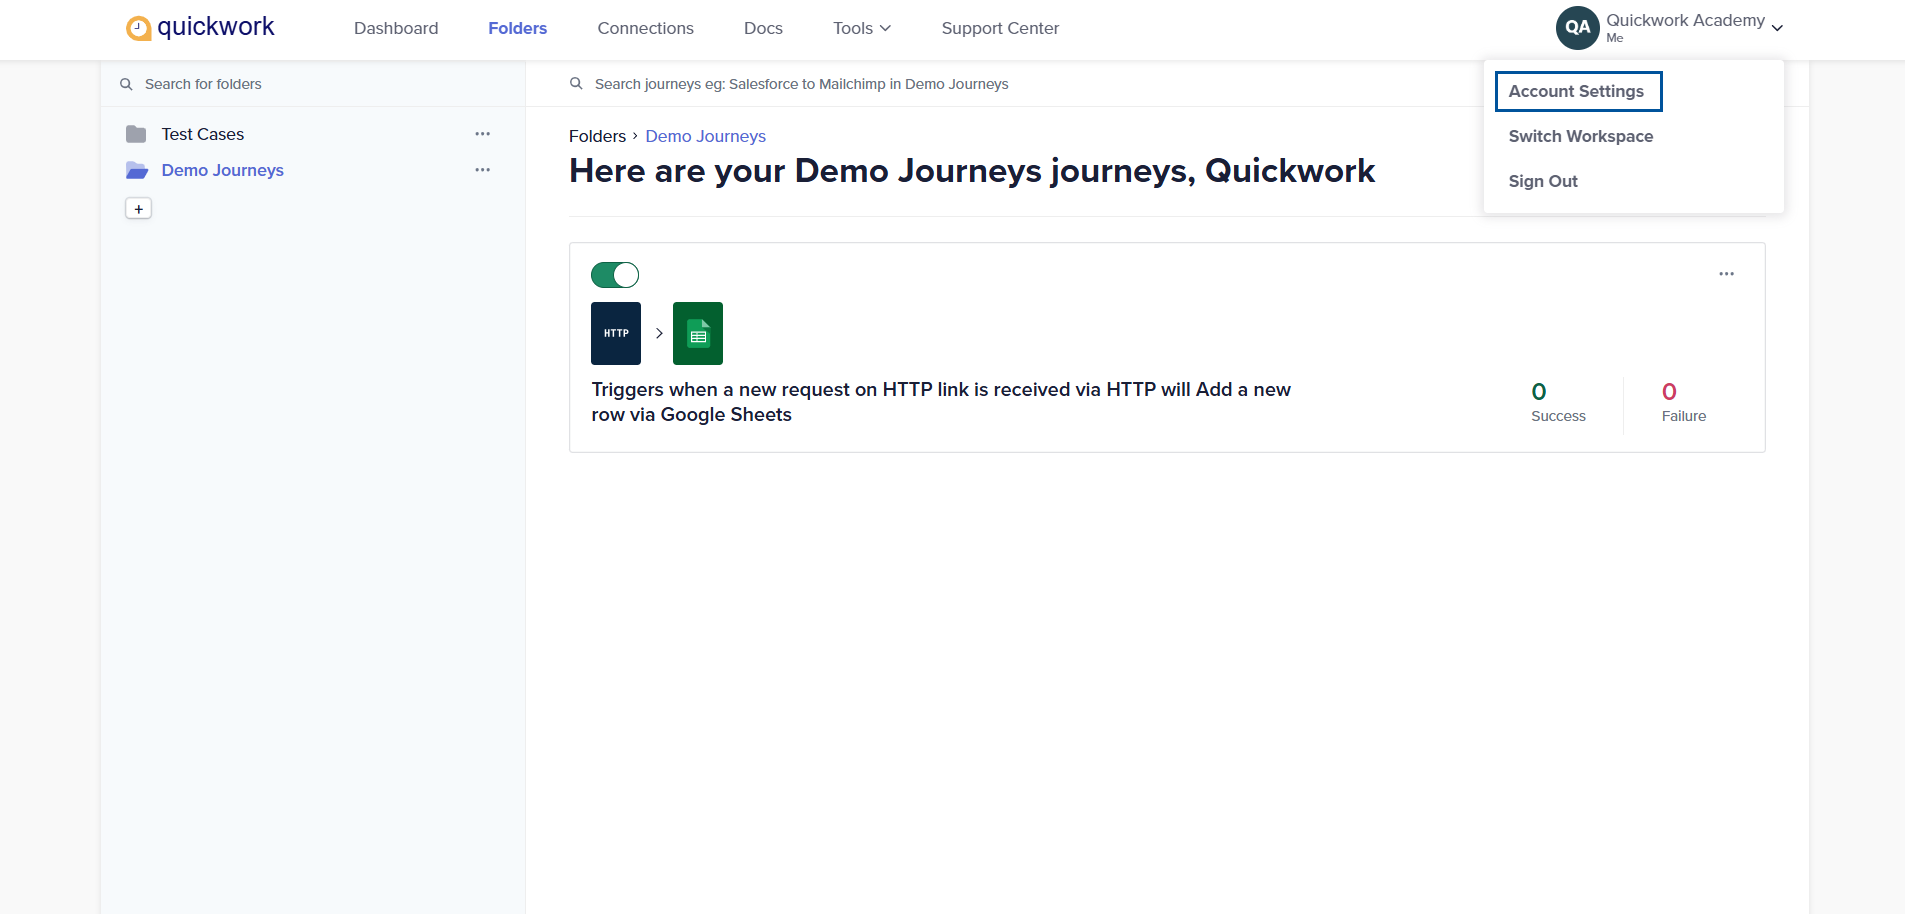
Task: Open Demo Journeys folder options ellipsis
Action: (x=483, y=170)
